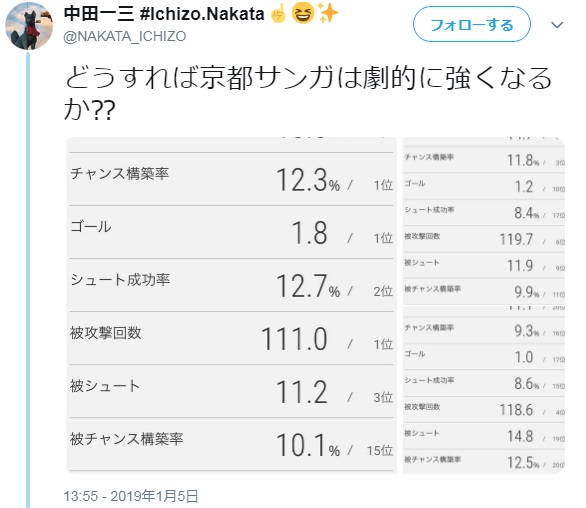The image size is (586, 508).
Task: Open the bottom-right stats image
Action: [x=484, y=390]
